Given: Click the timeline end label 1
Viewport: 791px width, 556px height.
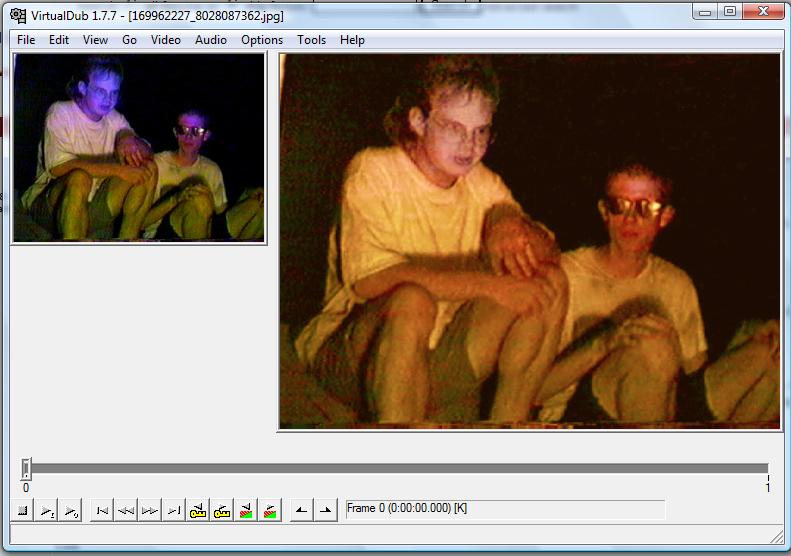Looking at the screenshot, I should [767, 487].
